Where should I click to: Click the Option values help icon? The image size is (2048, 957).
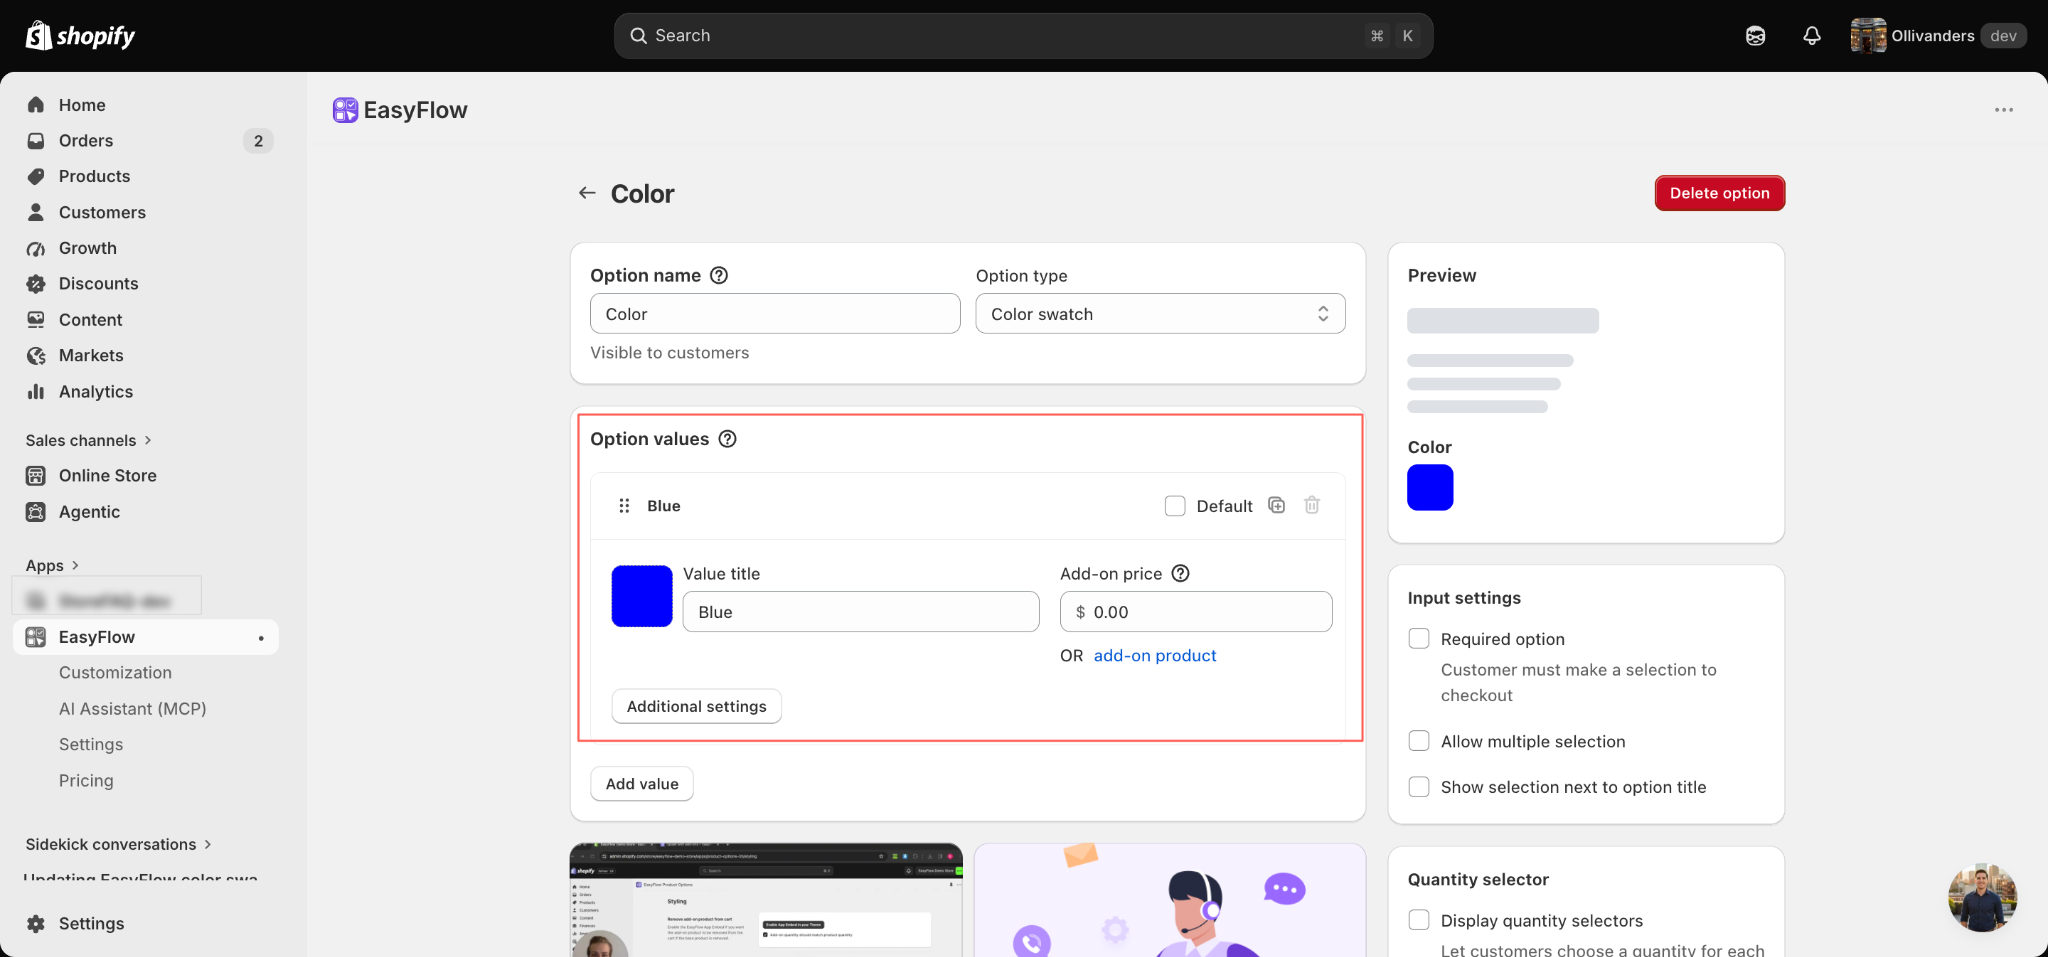coord(728,439)
